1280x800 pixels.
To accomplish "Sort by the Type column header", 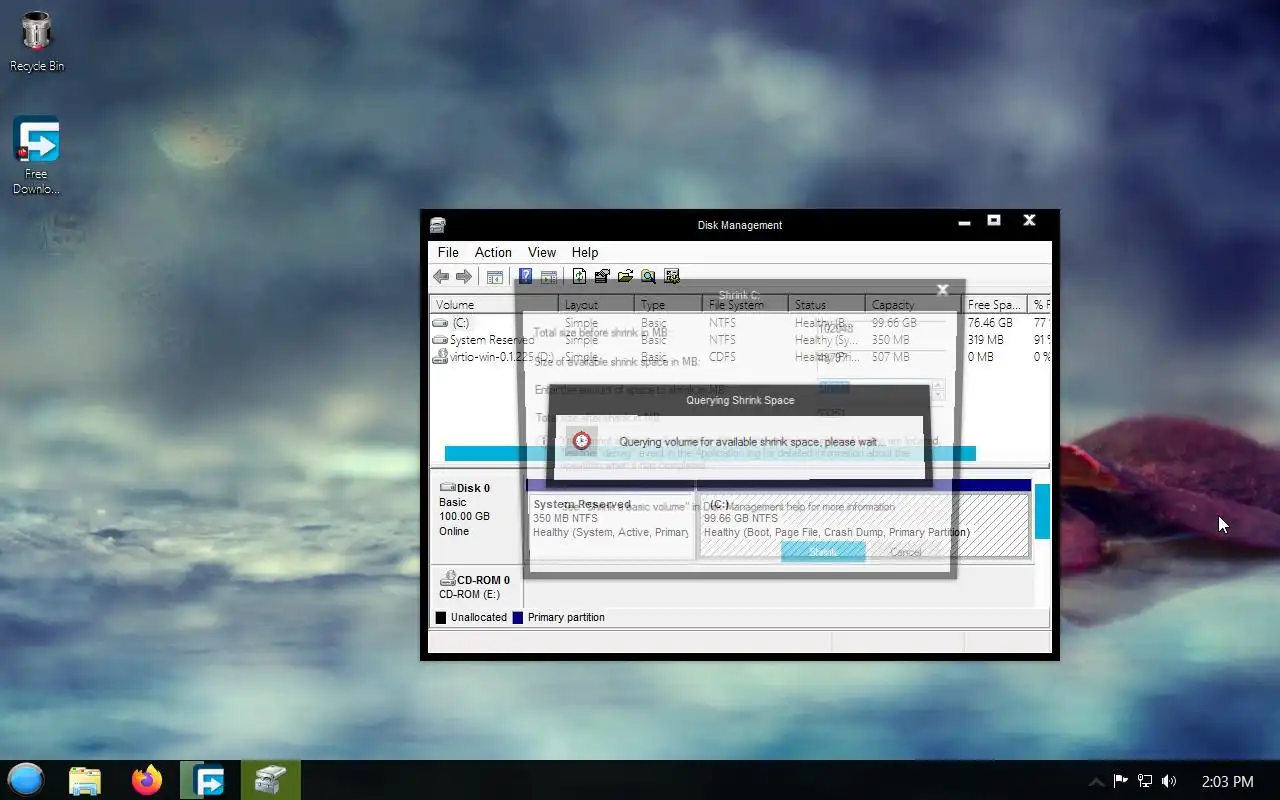I will (x=668, y=304).
